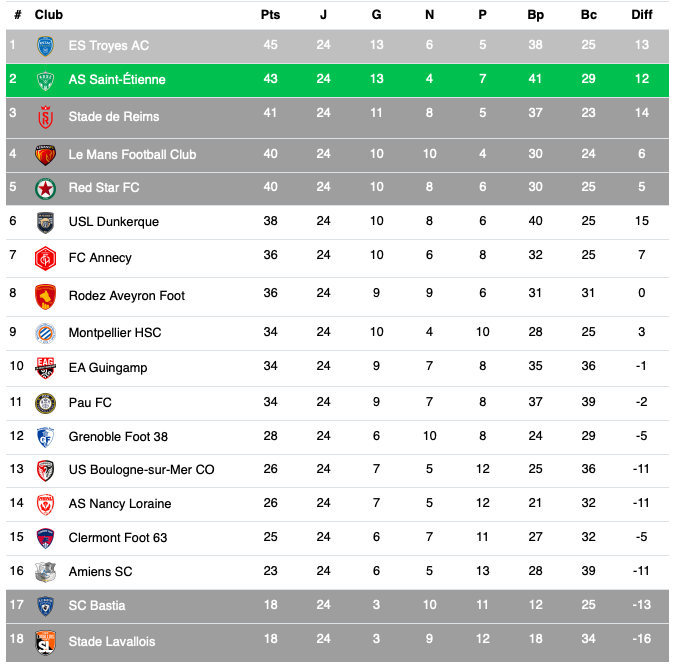Click the AS Saint-Étienne green crest
The image size is (675, 669).
point(45,80)
